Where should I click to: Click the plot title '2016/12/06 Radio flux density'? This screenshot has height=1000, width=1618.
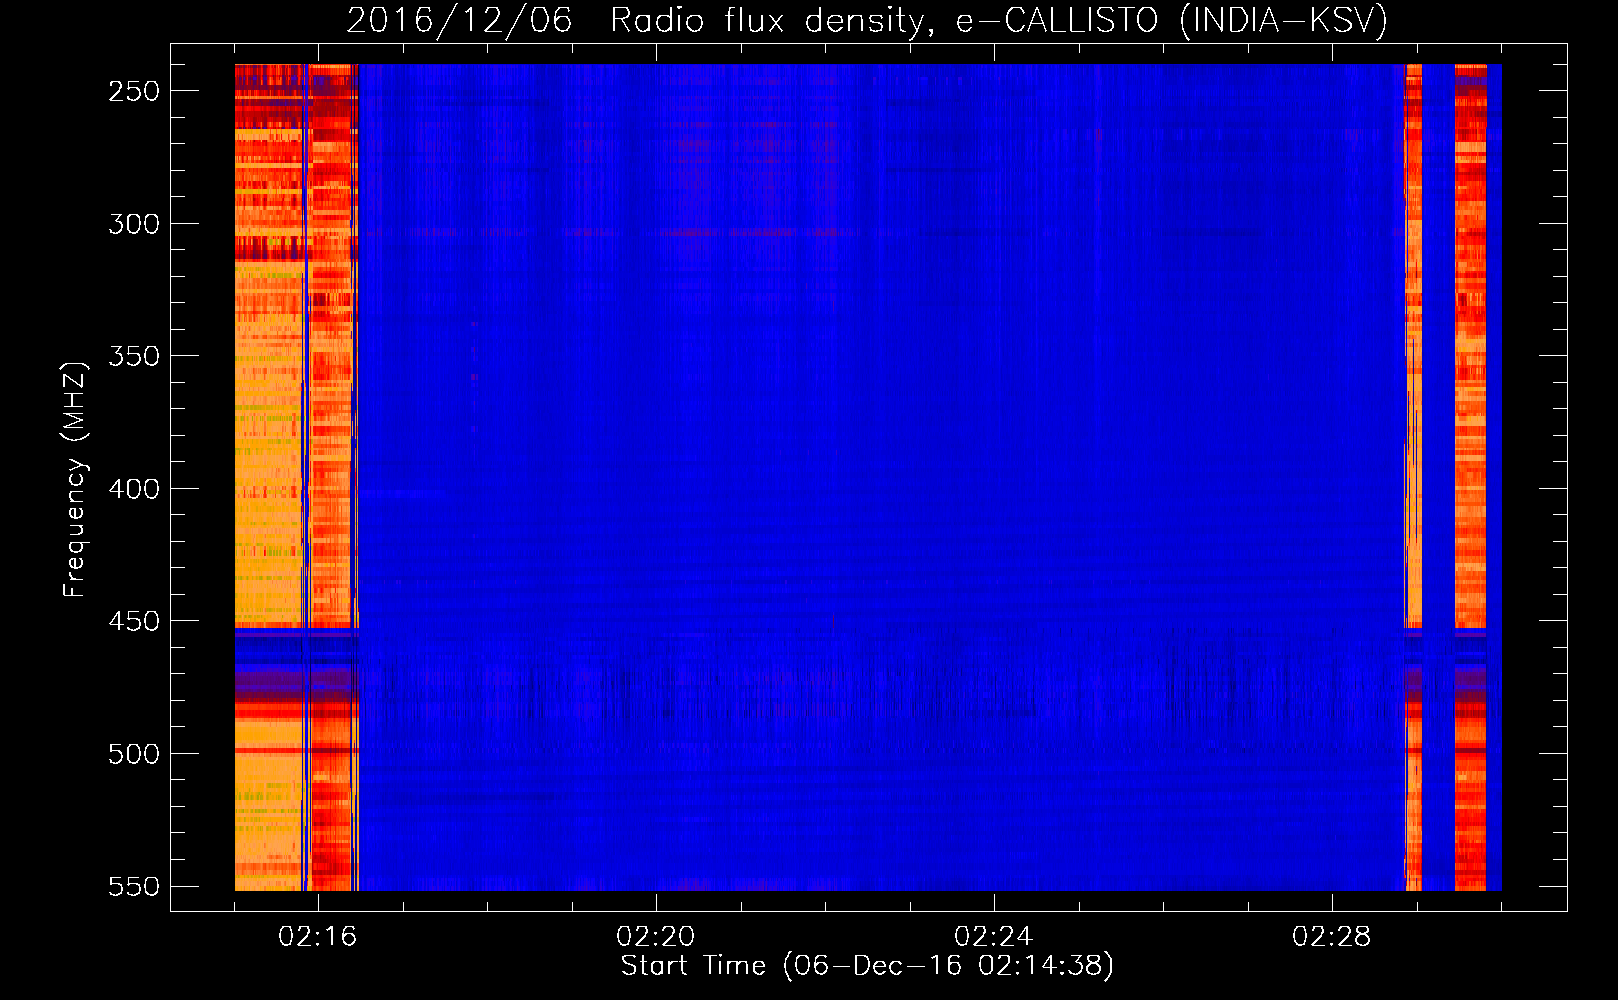pyautogui.click(x=867, y=20)
